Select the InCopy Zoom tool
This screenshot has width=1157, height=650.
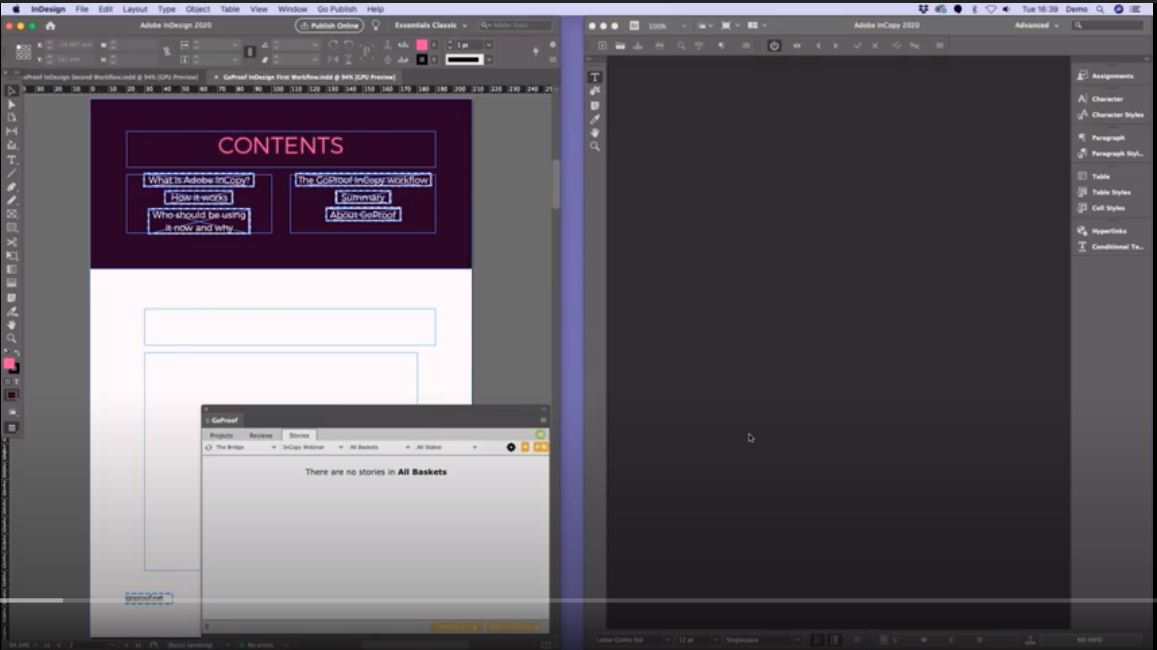[x=595, y=146]
